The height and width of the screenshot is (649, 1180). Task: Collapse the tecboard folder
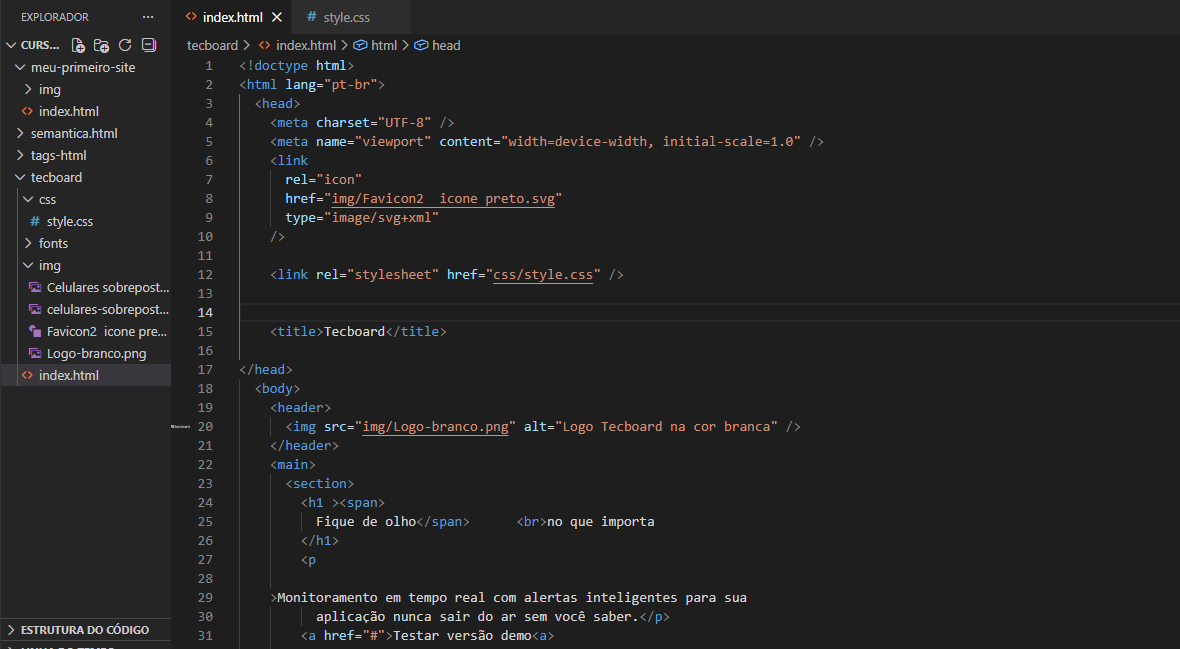point(56,177)
